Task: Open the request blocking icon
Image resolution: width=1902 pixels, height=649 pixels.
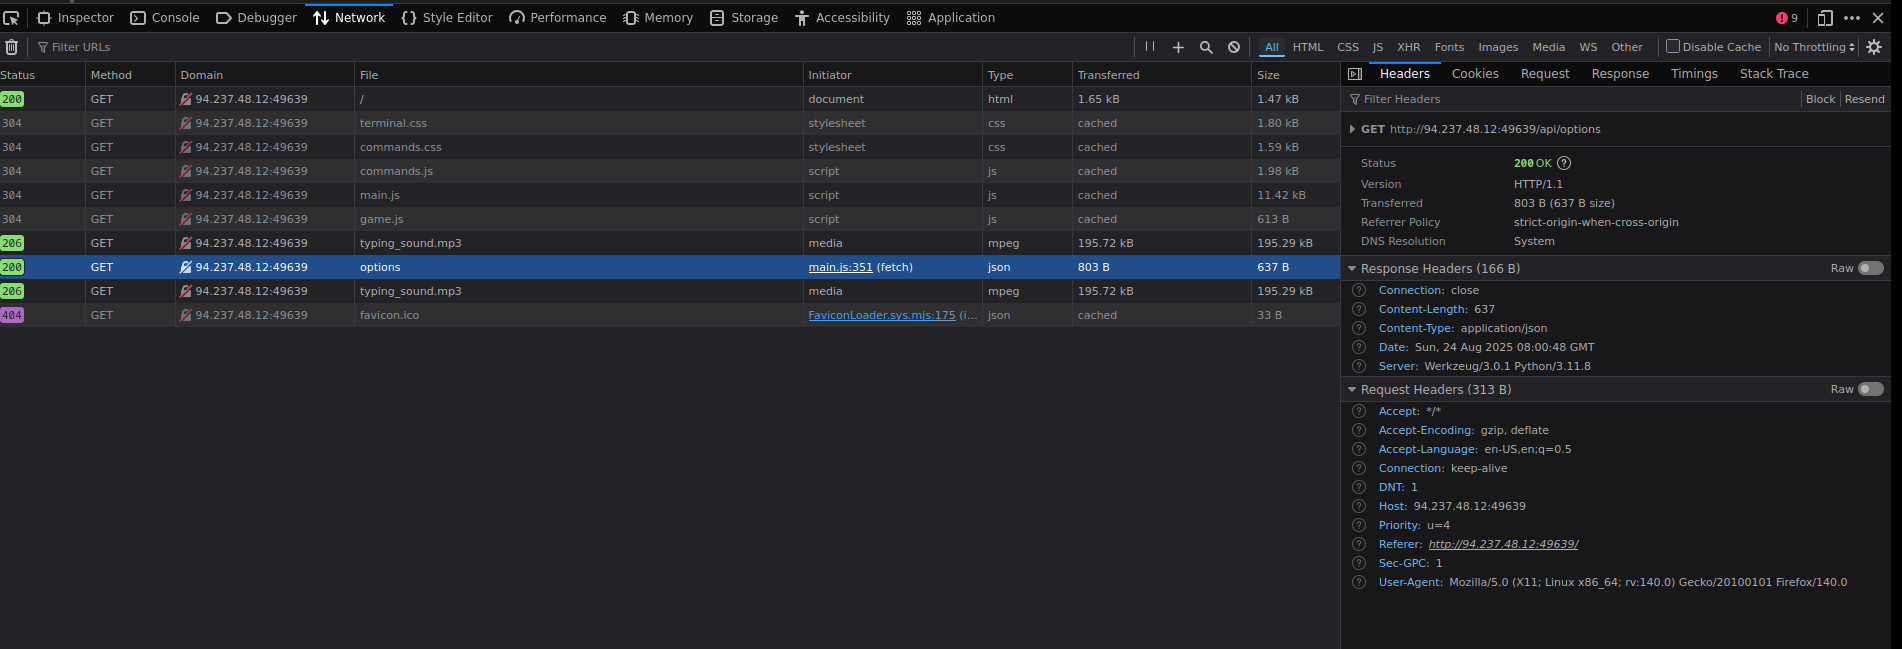Action: coord(1234,47)
